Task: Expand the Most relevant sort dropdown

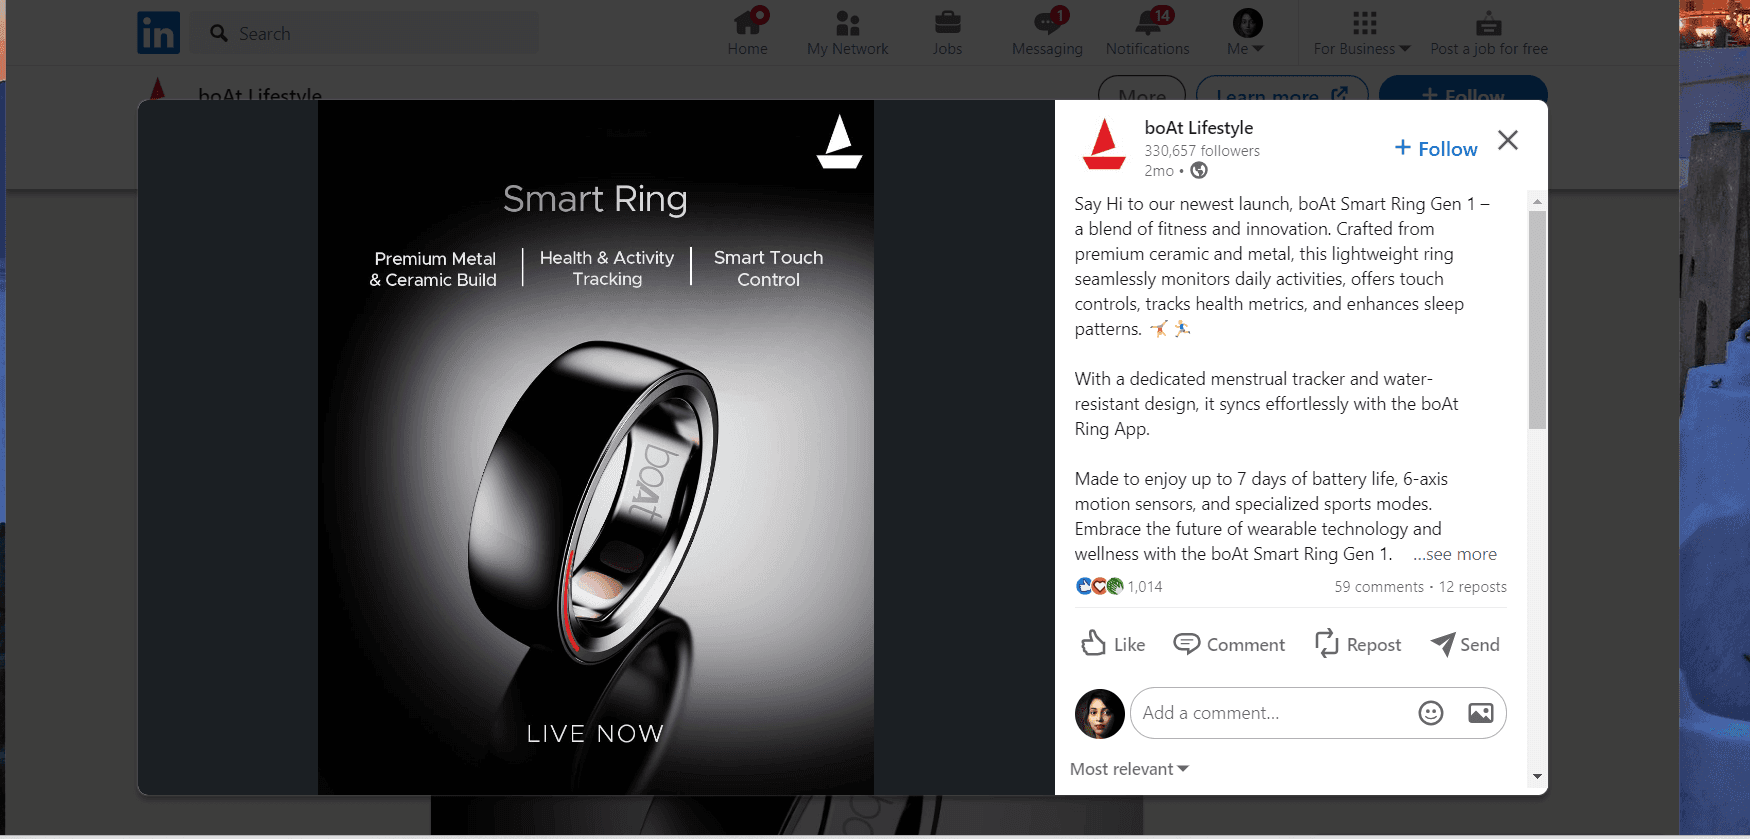Action: pyautogui.click(x=1129, y=769)
